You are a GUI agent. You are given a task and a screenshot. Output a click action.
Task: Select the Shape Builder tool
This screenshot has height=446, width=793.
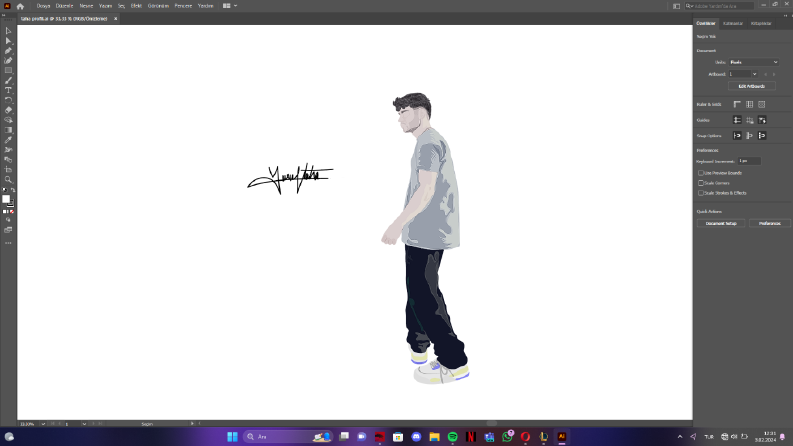(8, 120)
